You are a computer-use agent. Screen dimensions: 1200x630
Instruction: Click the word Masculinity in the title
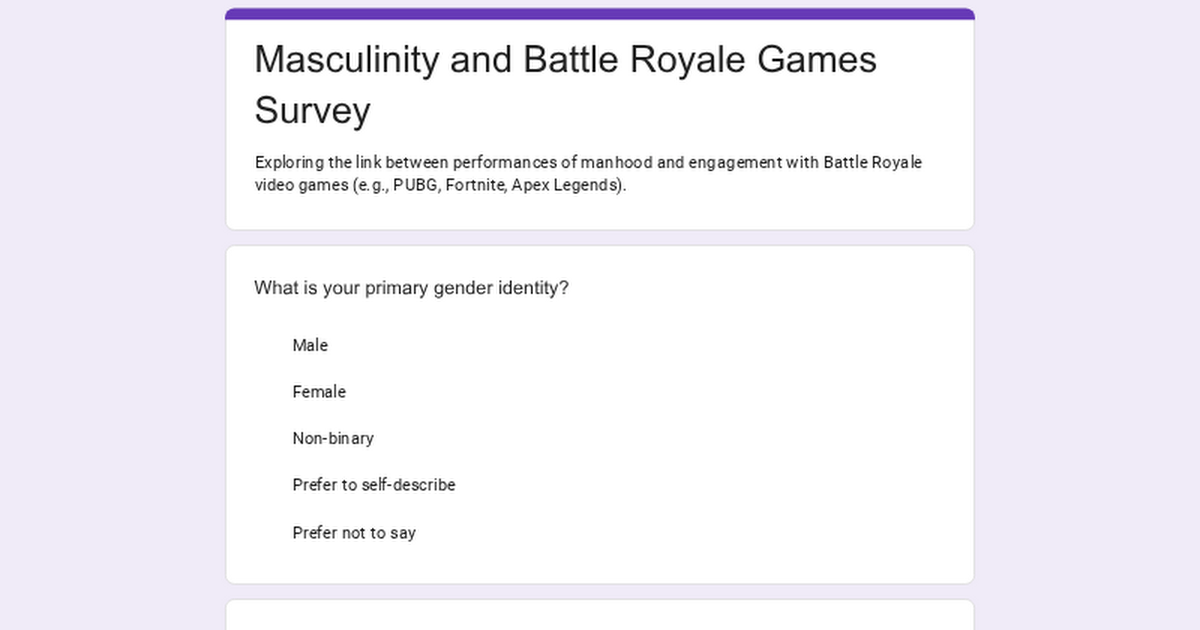[x=346, y=60]
